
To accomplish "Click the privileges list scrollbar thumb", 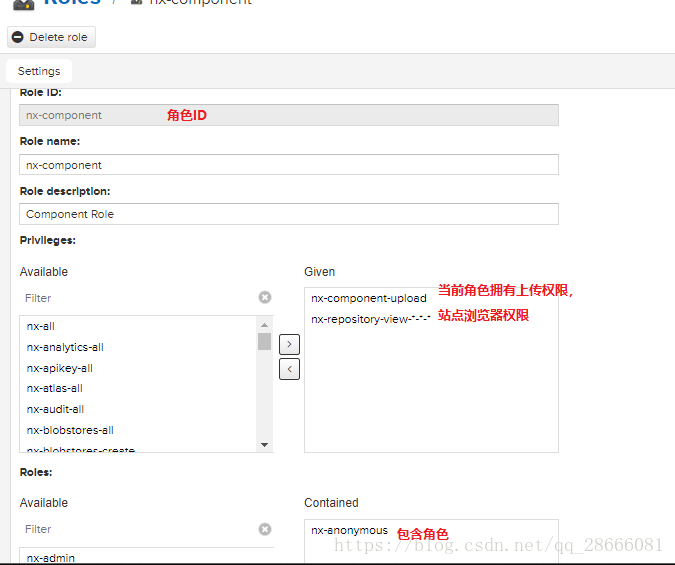I will tap(264, 341).
